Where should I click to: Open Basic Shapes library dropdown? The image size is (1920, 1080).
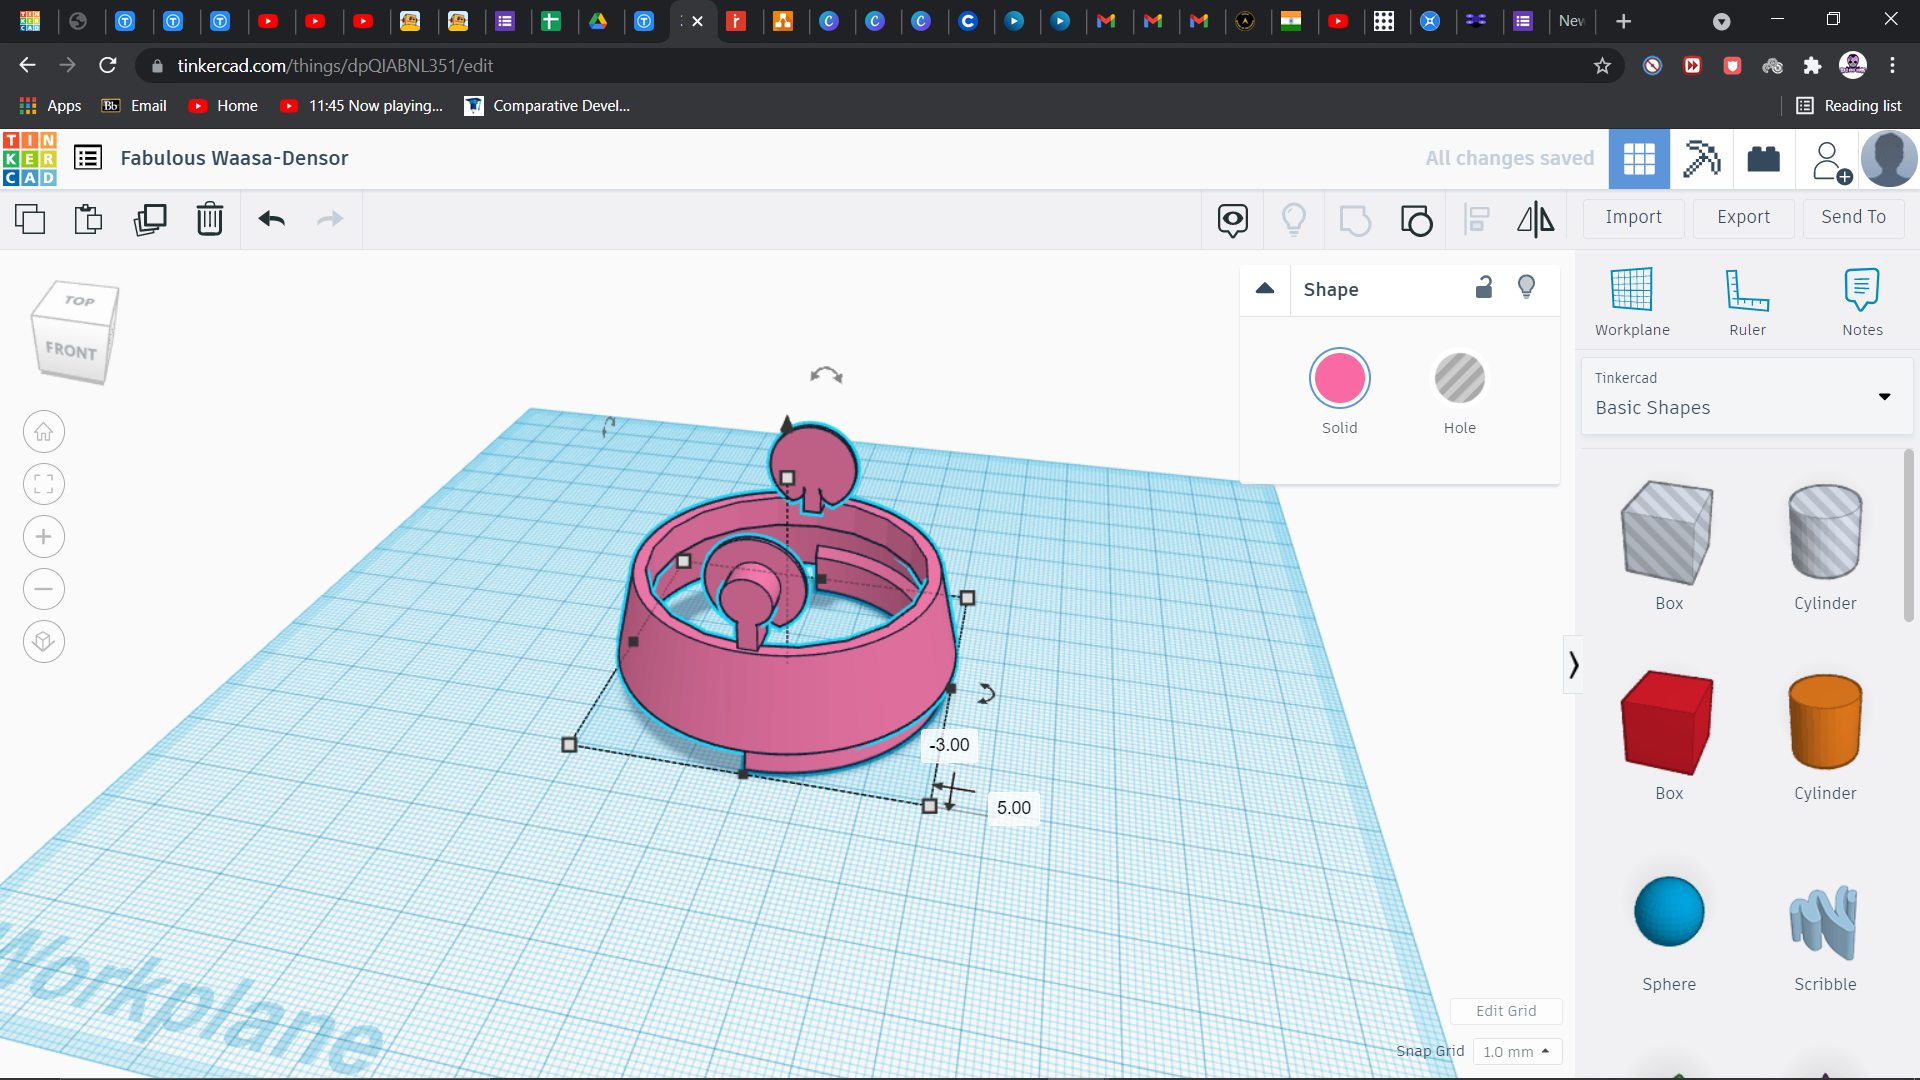(1746, 397)
